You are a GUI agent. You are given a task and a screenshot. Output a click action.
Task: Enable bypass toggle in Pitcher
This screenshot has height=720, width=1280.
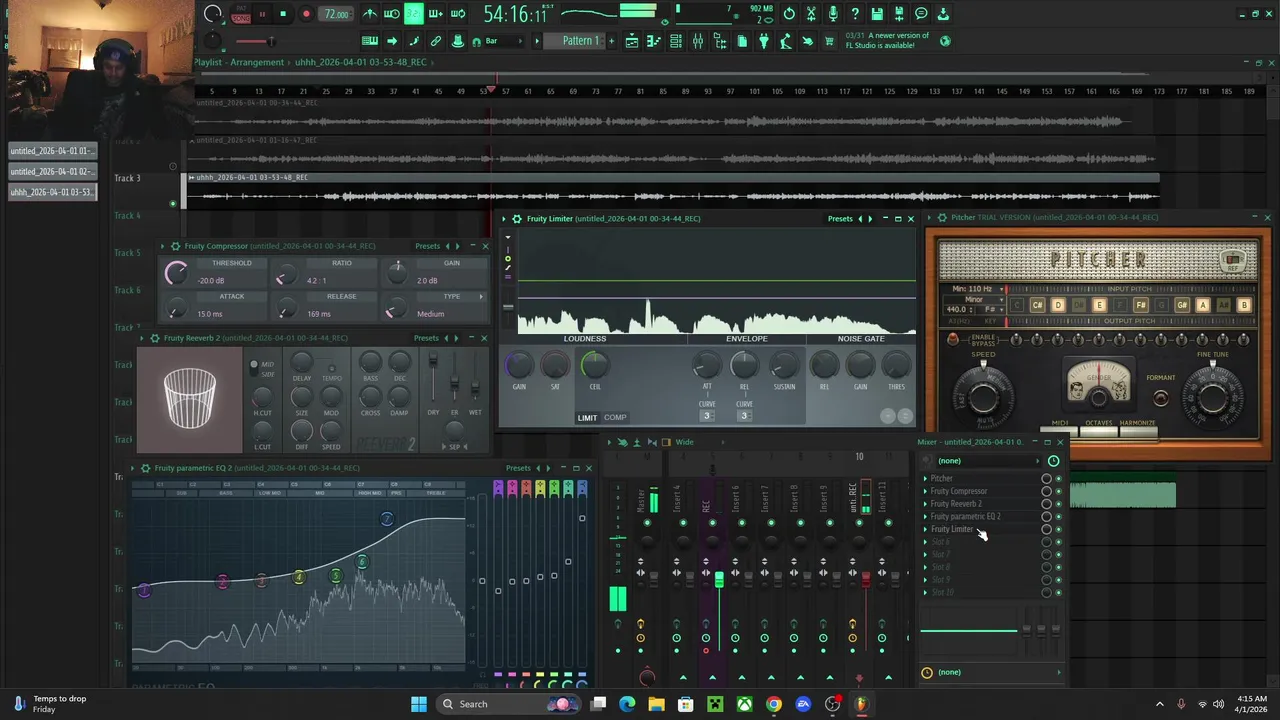(x=952, y=339)
